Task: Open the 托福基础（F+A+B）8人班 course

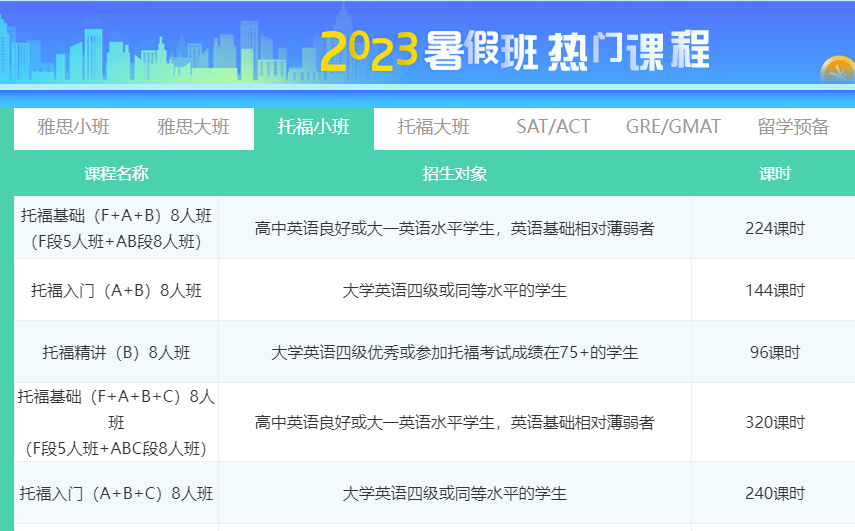Action: [116, 228]
